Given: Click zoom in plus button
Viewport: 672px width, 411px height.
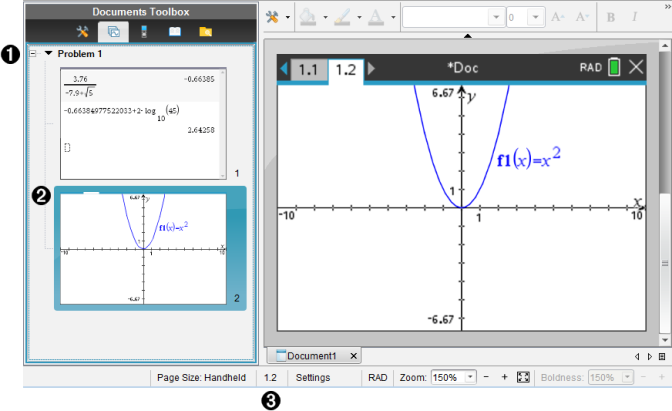Looking at the screenshot, I should [x=505, y=378].
